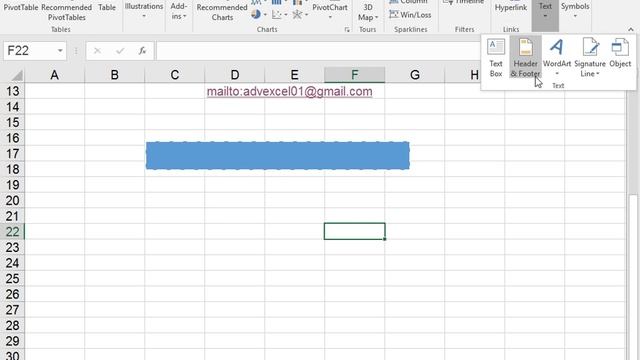
Task: Select the active cell F22
Action: point(354,231)
